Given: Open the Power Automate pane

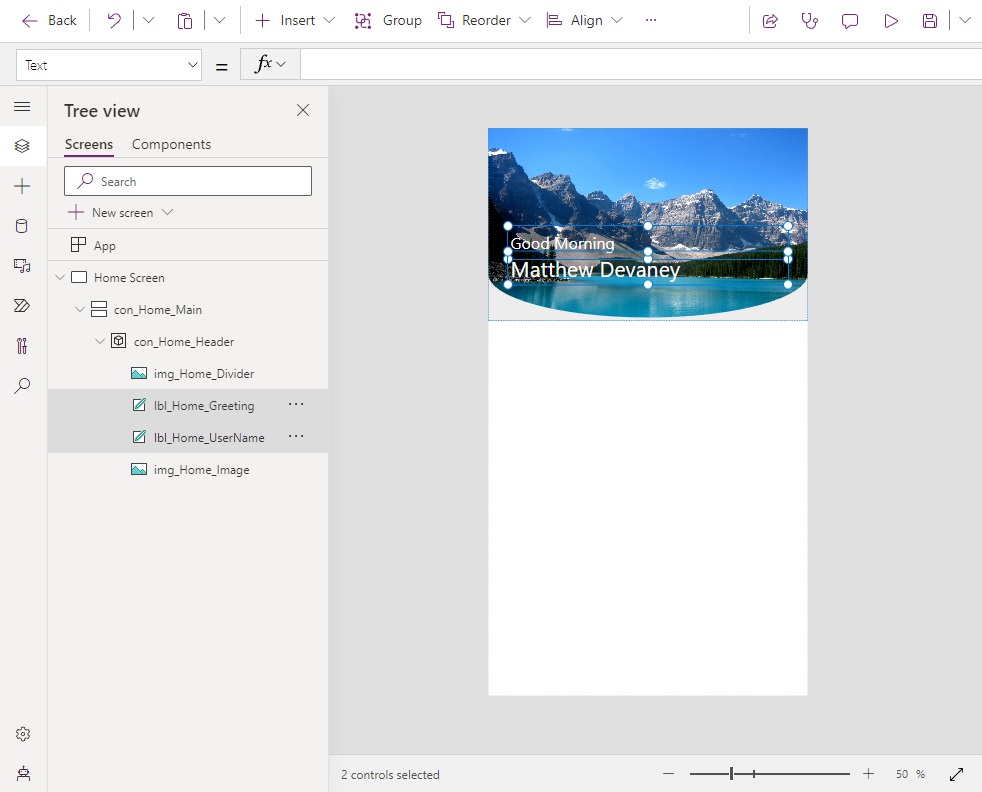Looking at the screenshot, I should point(22,305).
